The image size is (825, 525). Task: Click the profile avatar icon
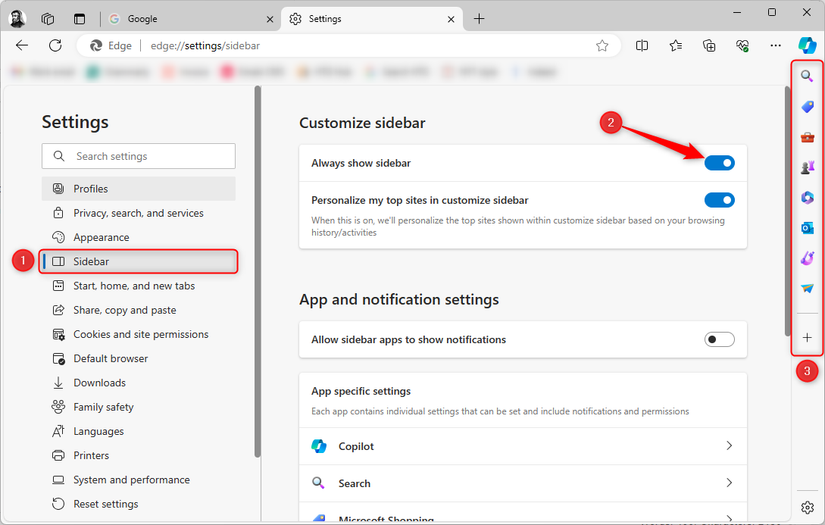coord(17,18)
